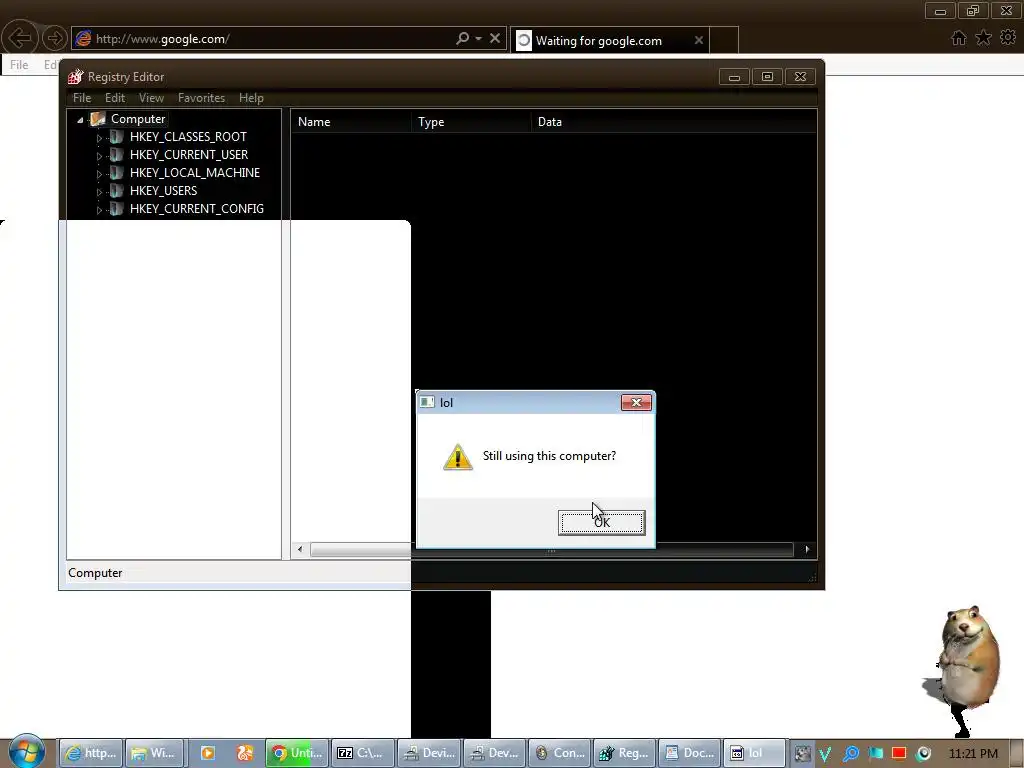Click the blue magnifier tray icon
This screenshot has height=768, width=1024.
click(850, 754)
